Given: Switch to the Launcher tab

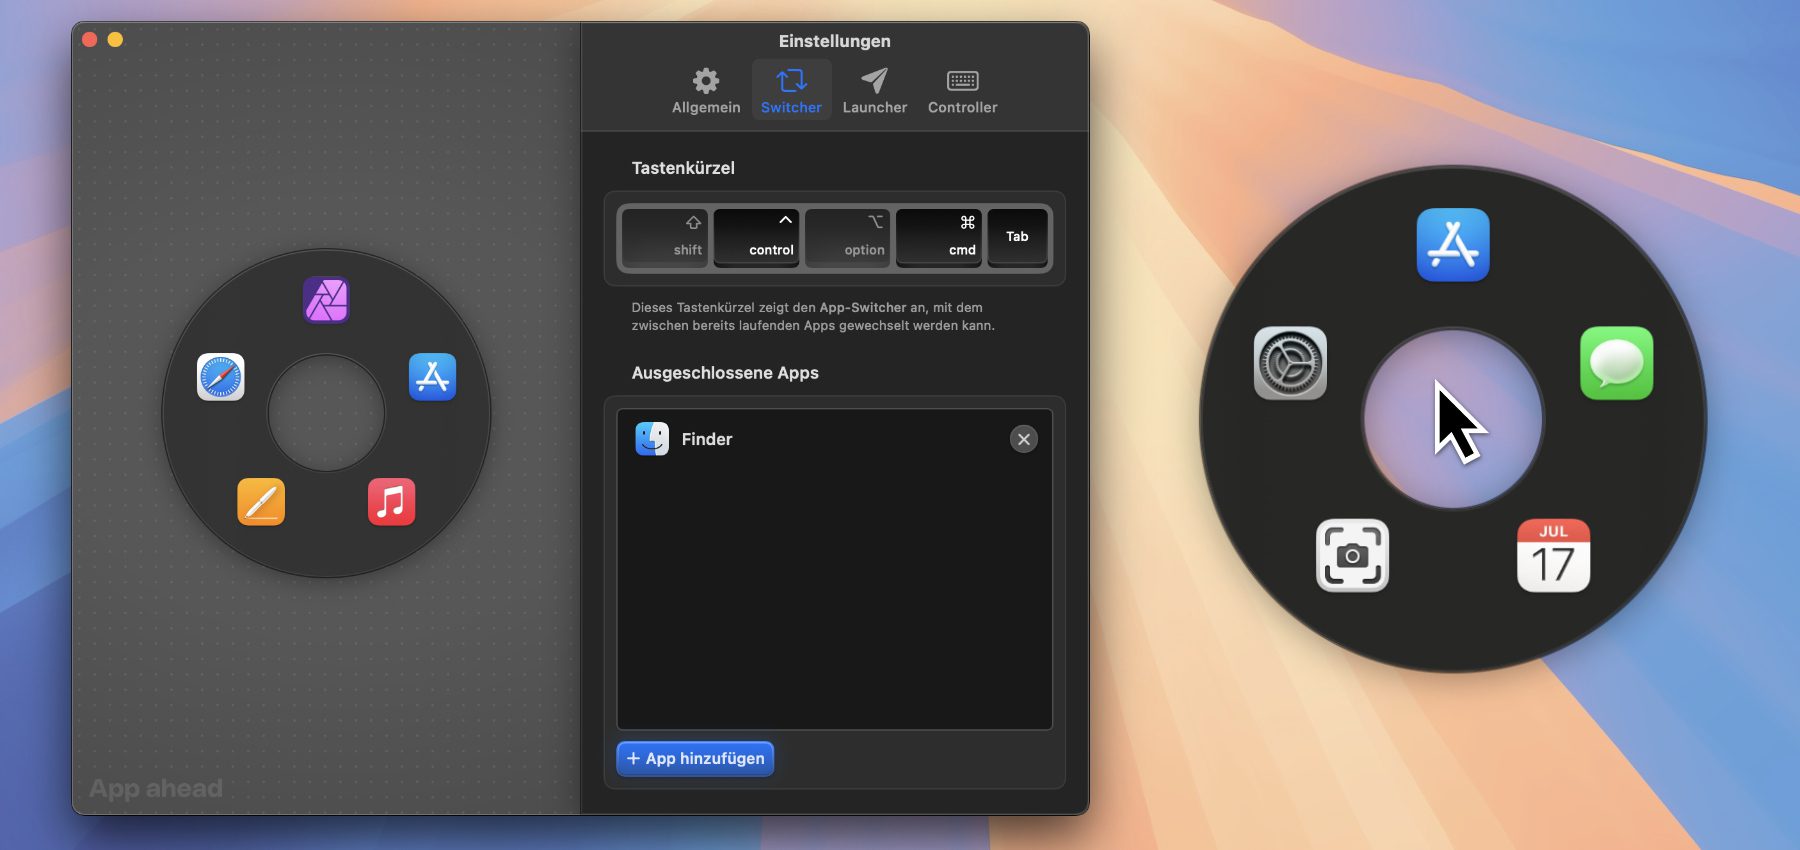Looking at the screenshot, I should (x=874, y=91).
